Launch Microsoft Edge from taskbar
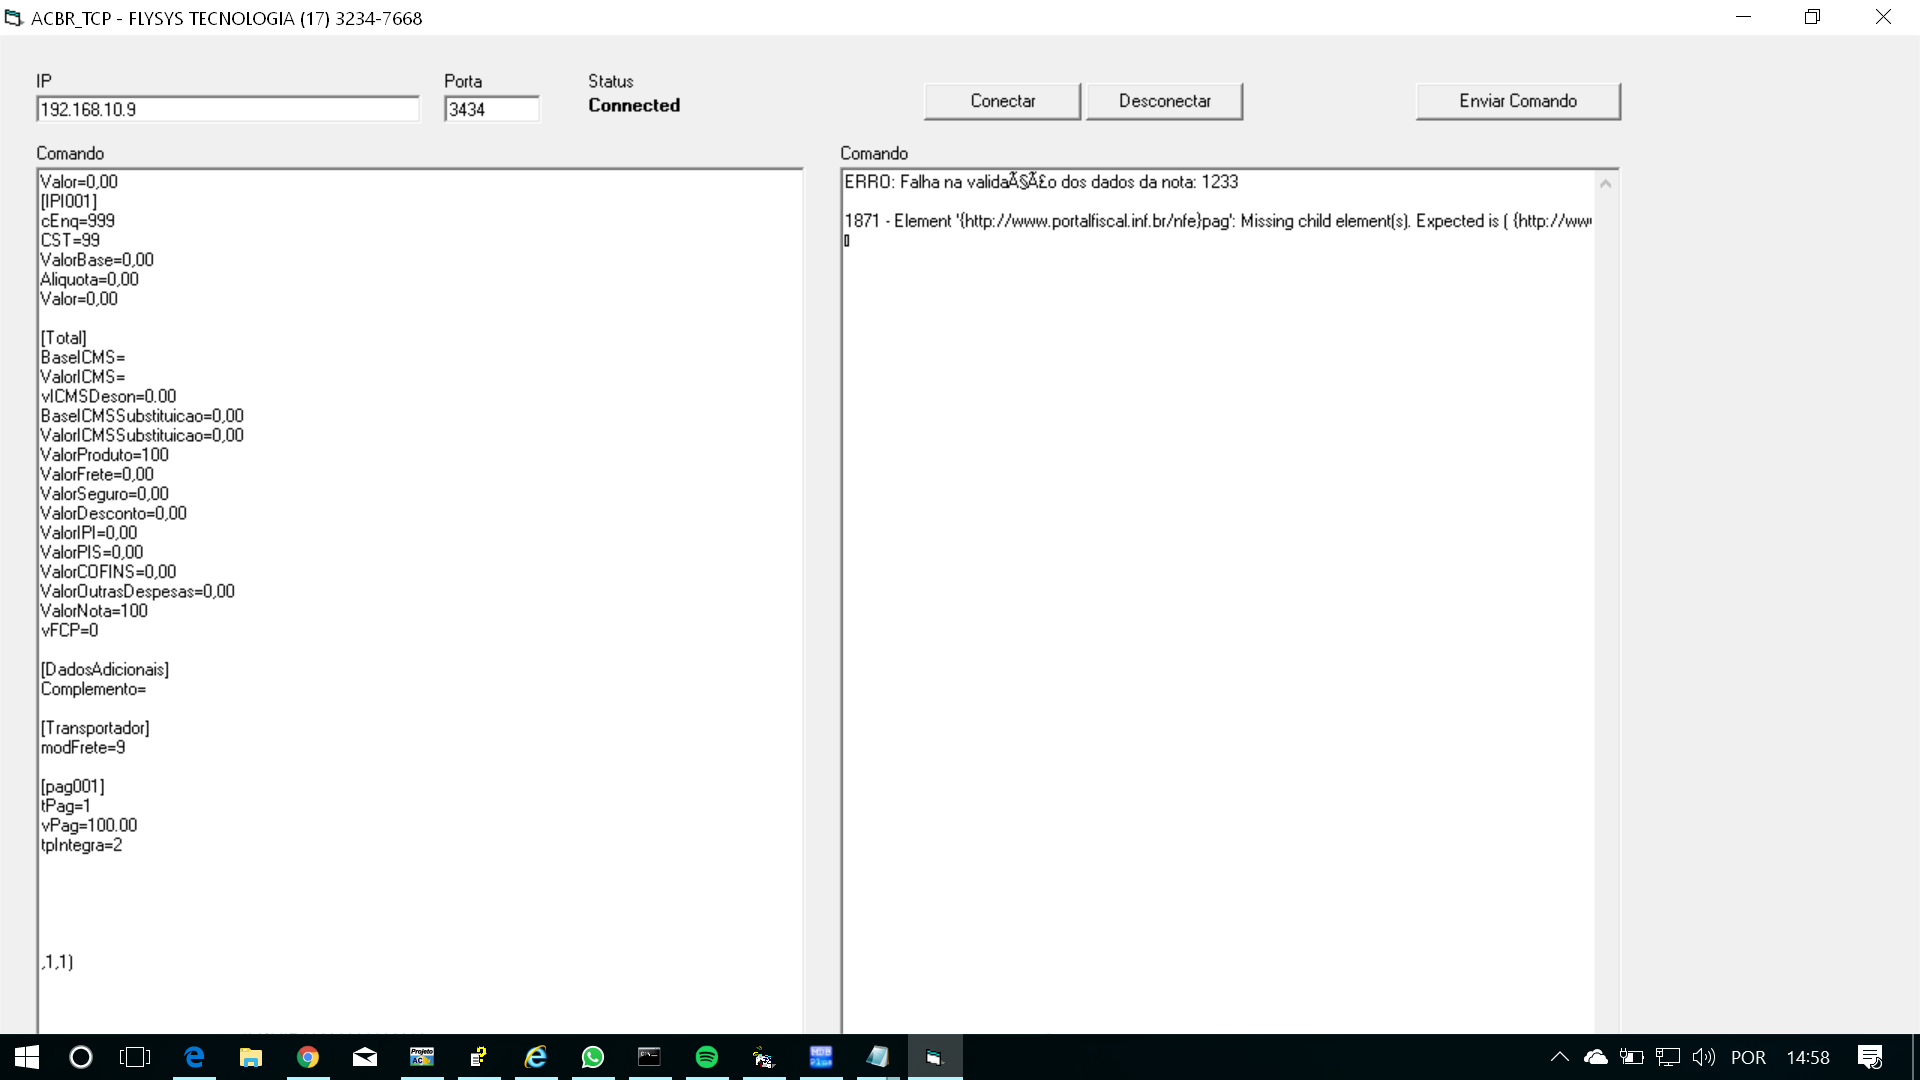This screenshot has width=1920, height=1080. (194, 1057)
